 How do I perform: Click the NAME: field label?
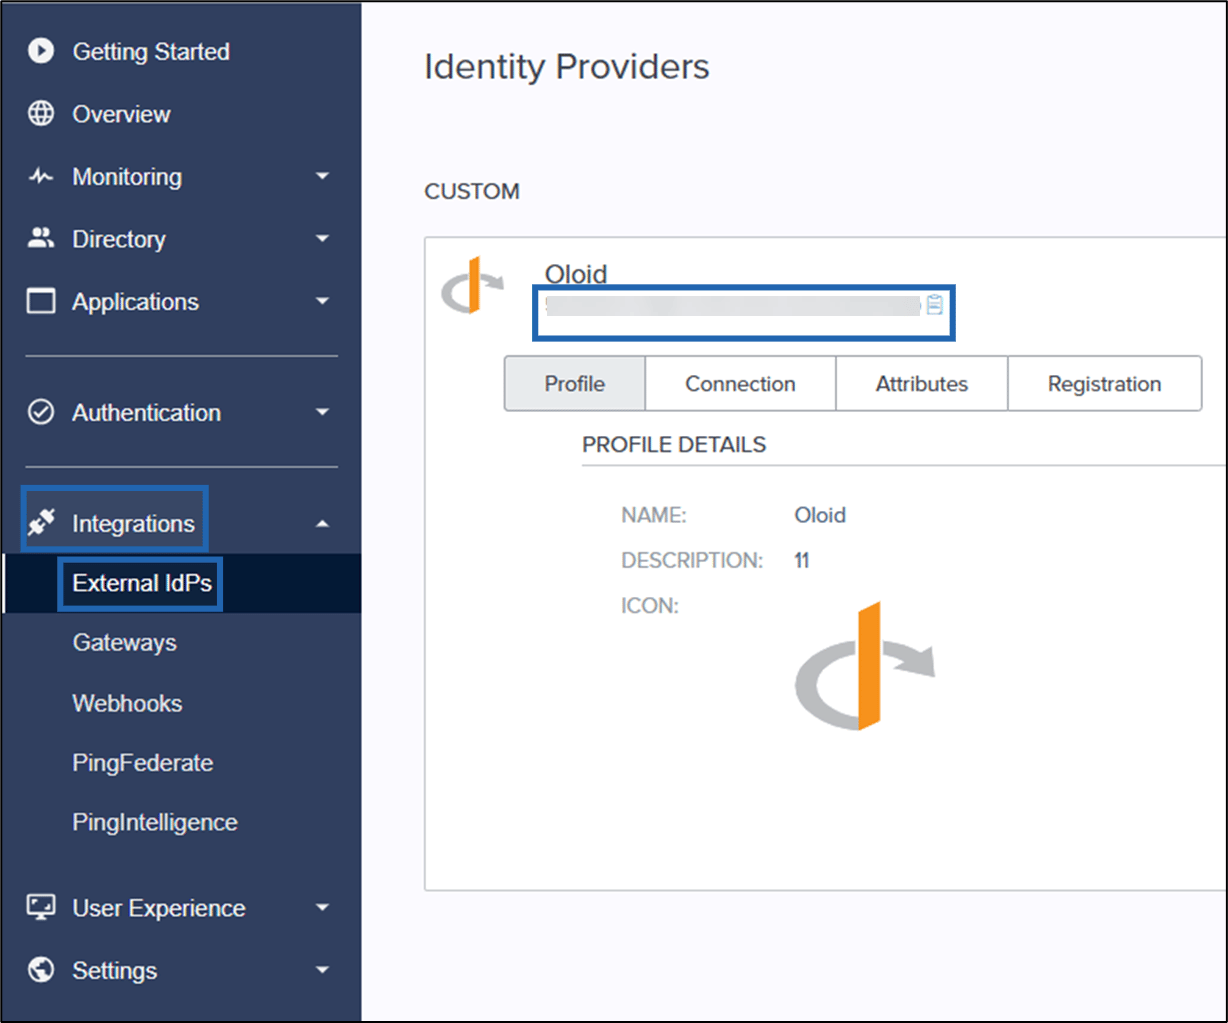[654, 515]
